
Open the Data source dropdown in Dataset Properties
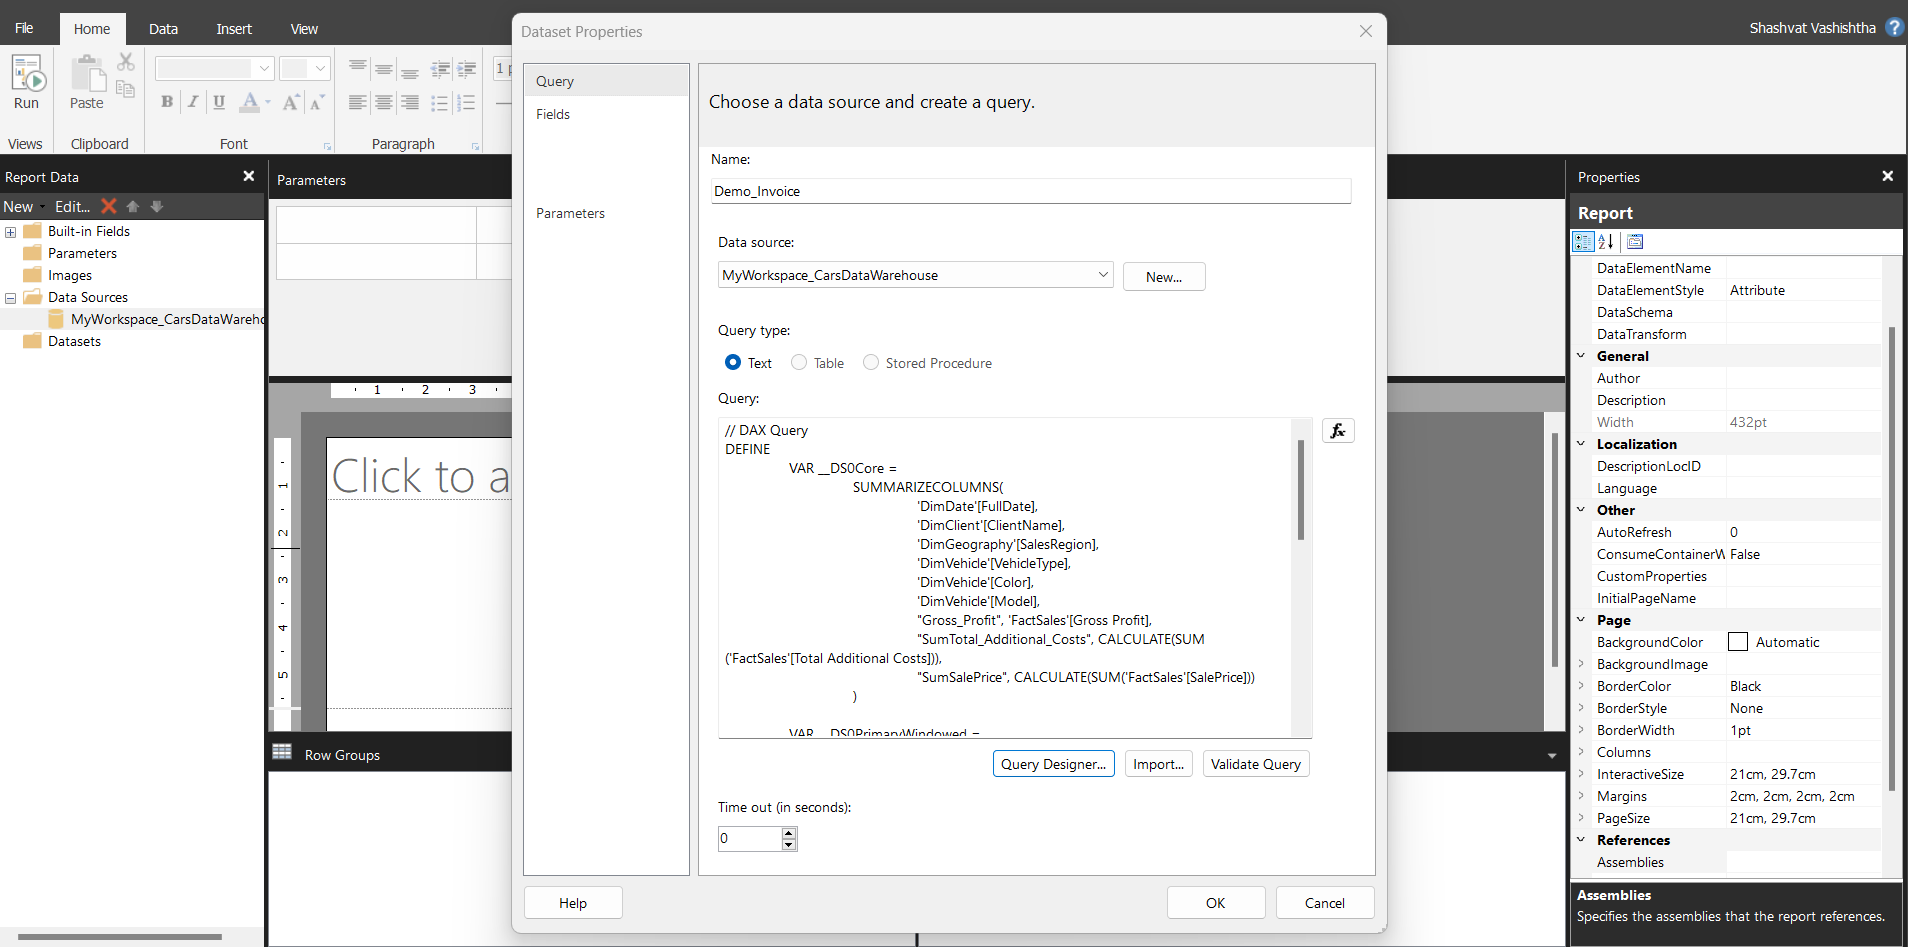(x=1101, y=274)
